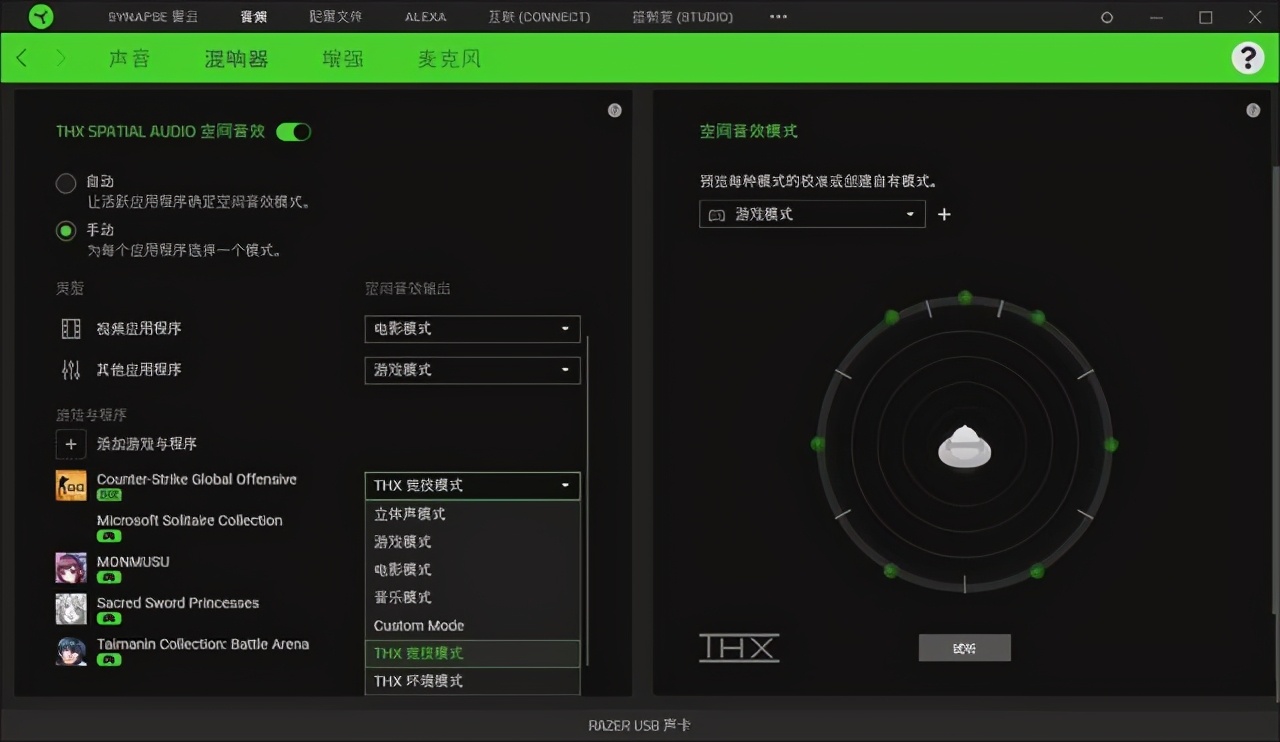Open the 电影模式 dropdown for video apps
The image size is (1280, 742).
coord(472,329)
